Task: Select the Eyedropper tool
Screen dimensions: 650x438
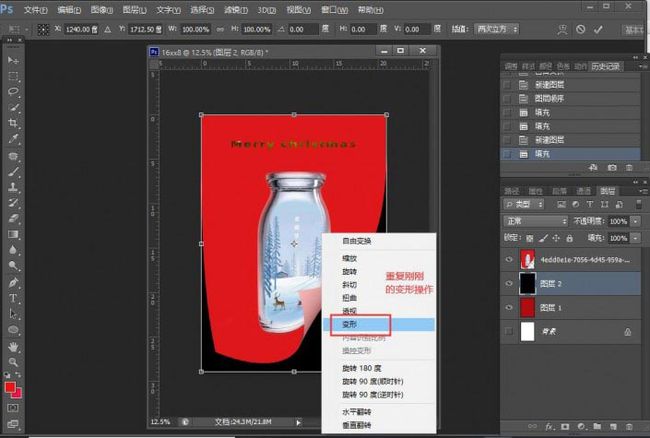Action: (x=13, y=139)
